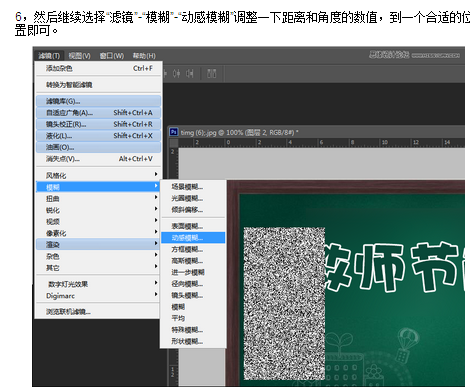This screenshot has width=470, height=391.
Task: Select plain 模糊 entry in blur submenu
Action: tap(193, 307)
